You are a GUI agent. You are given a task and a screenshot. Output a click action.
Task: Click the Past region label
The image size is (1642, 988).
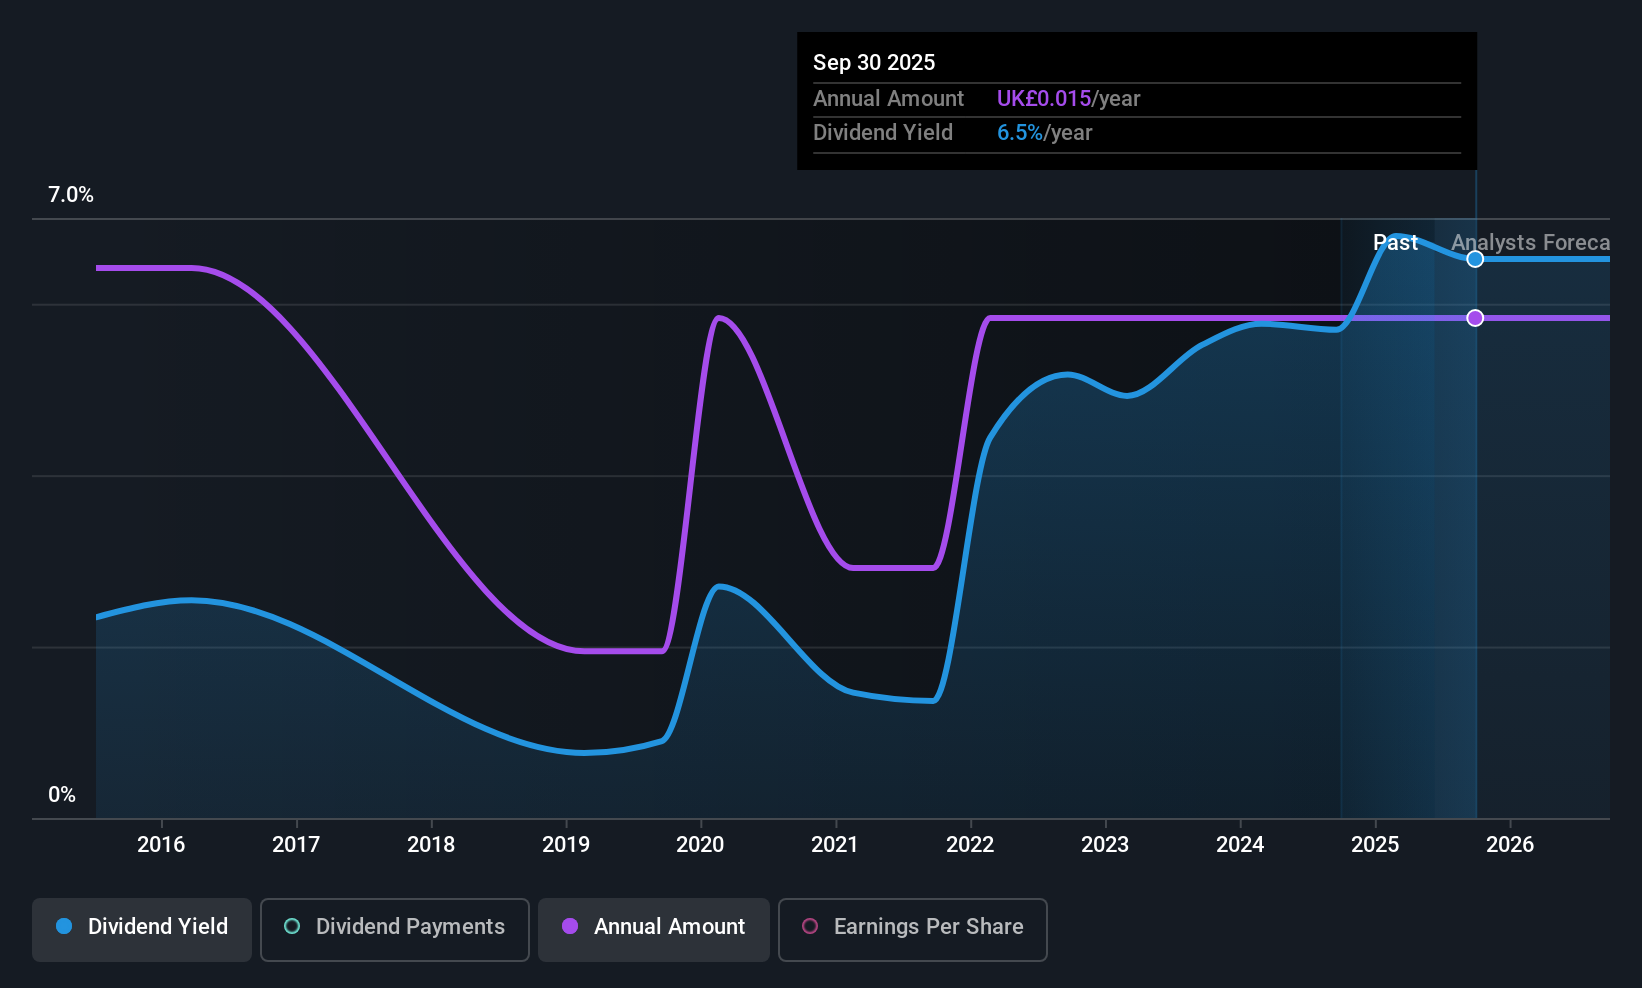(1395, 243)
